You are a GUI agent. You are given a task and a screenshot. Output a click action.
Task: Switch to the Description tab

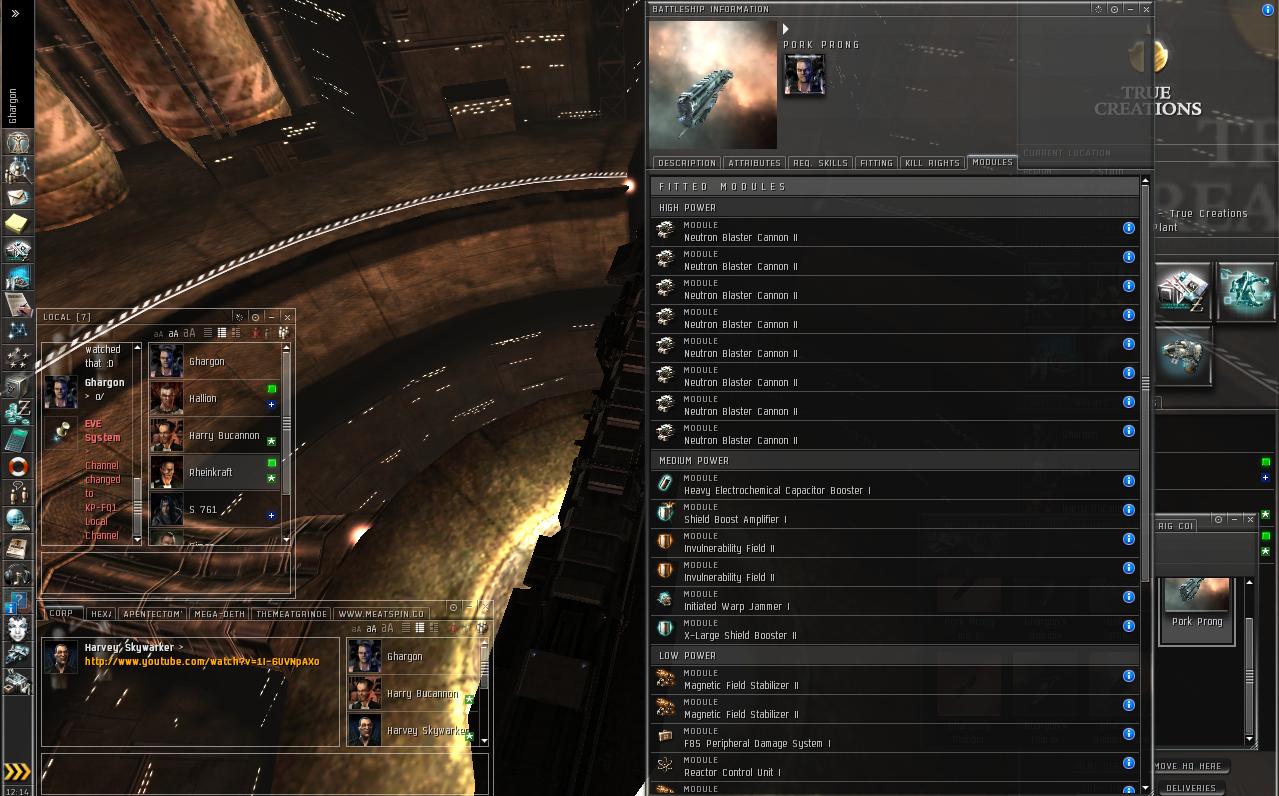click(686, 163)
